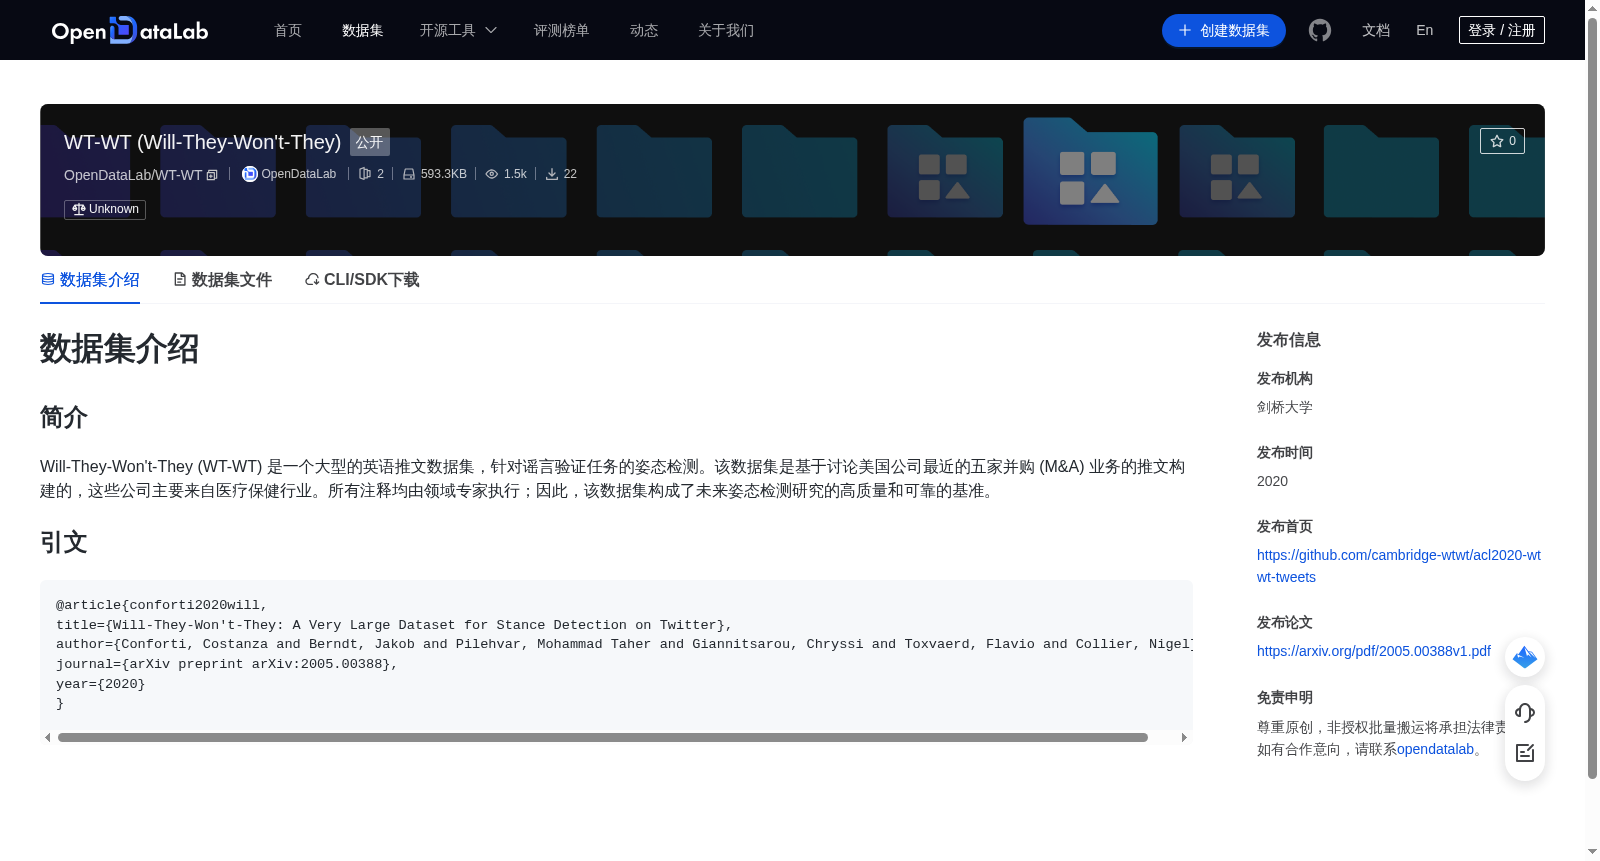Click the WT-WT (Will-They-Won't-They) title

point(203,142)
